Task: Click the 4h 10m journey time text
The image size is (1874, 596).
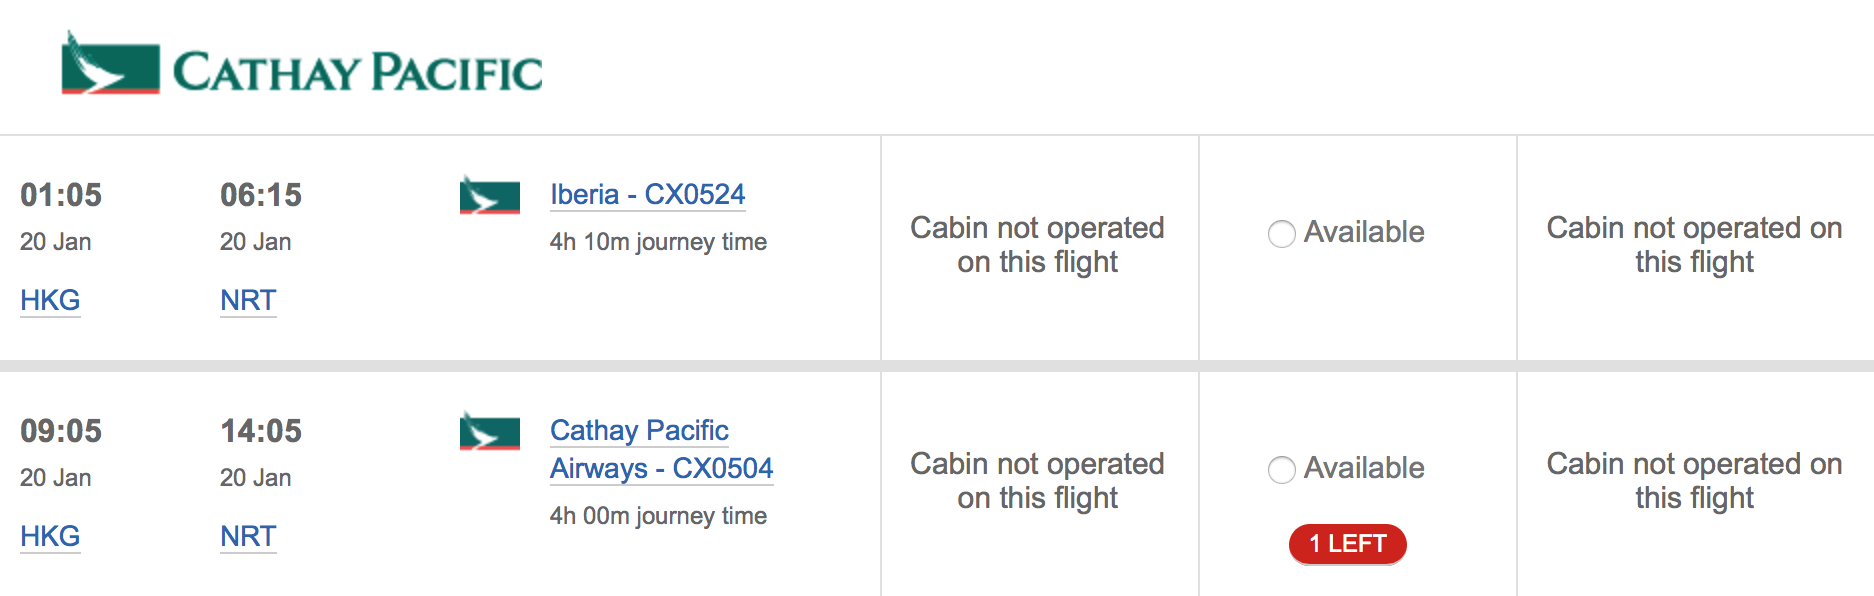Action: pyautogui.click(x=658, y=242)
